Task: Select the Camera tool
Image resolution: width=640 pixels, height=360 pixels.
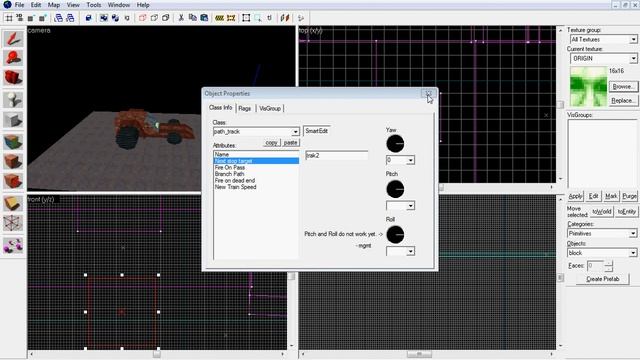Action: click(x=13, y=78)
